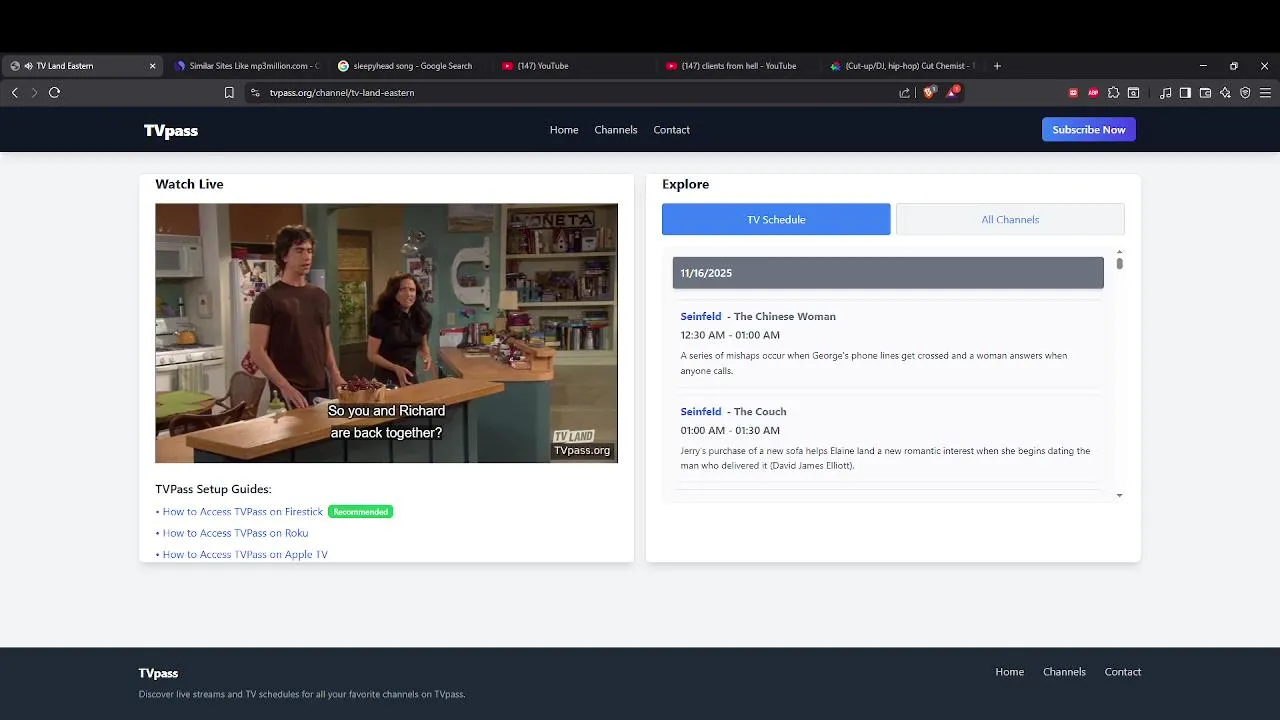The image size is (1280, 720).
Task: Open How to Access TVPass on Roku
Action: point(235,533)
